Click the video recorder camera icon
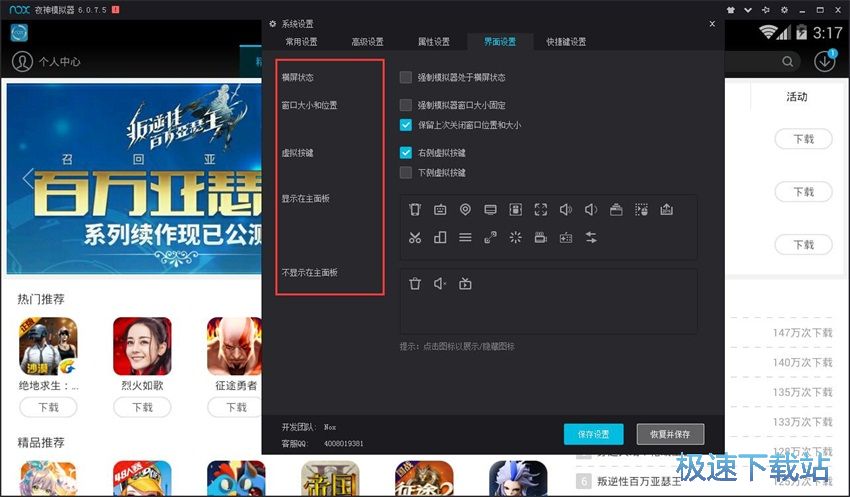This screenshot has height=497, width=850. coord(540,237)
